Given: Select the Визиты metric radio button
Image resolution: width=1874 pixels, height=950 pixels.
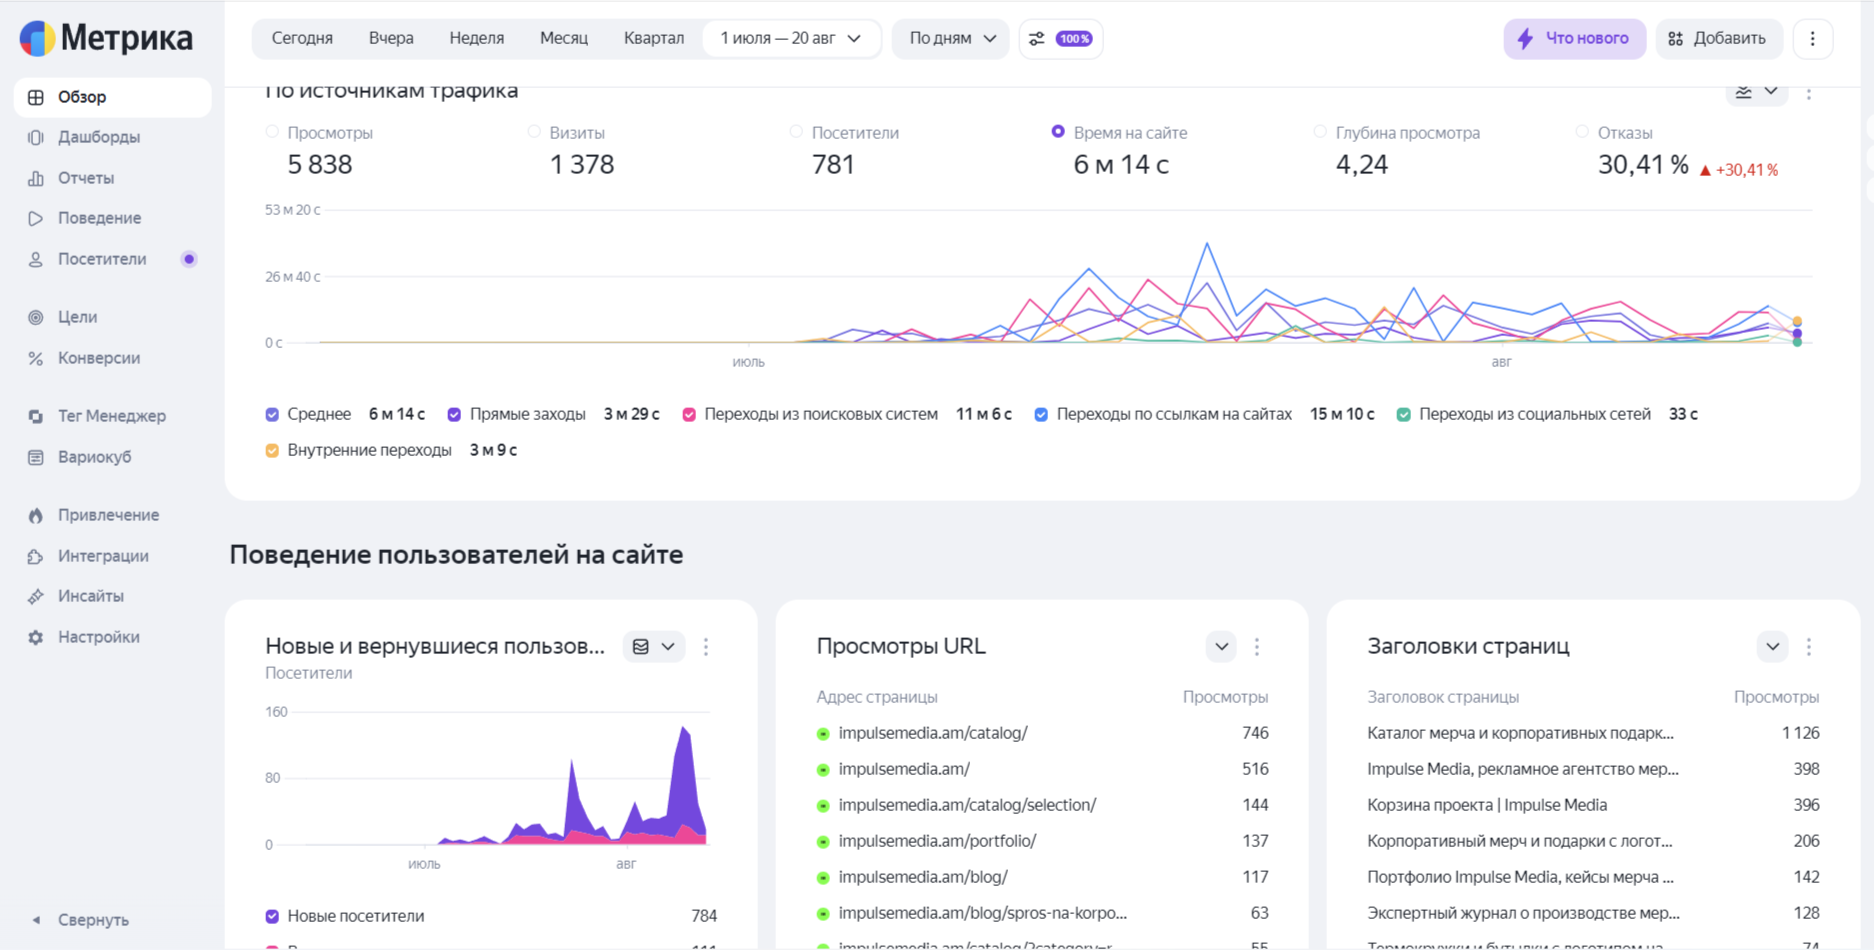Looking at the screenshot, I should pos(534,132).
